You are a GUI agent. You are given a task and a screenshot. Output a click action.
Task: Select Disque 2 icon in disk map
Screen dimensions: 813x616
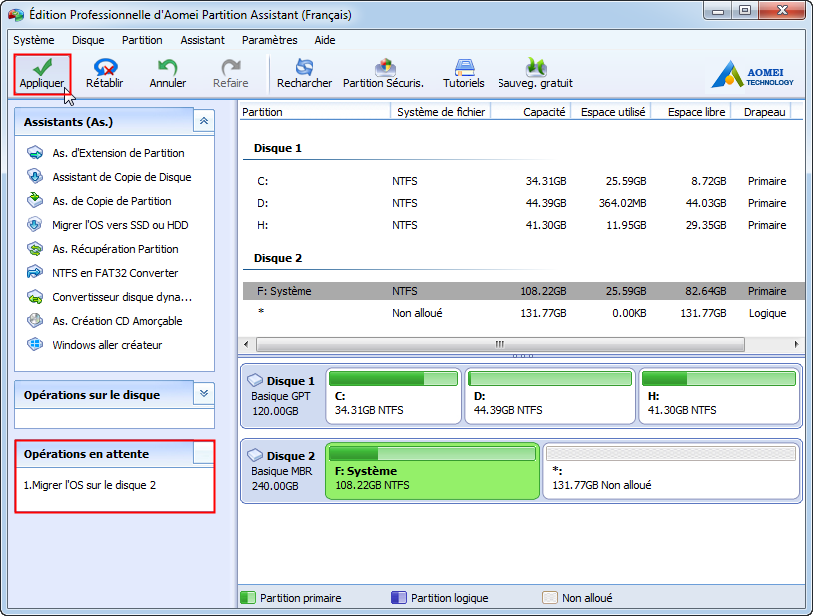255,455
